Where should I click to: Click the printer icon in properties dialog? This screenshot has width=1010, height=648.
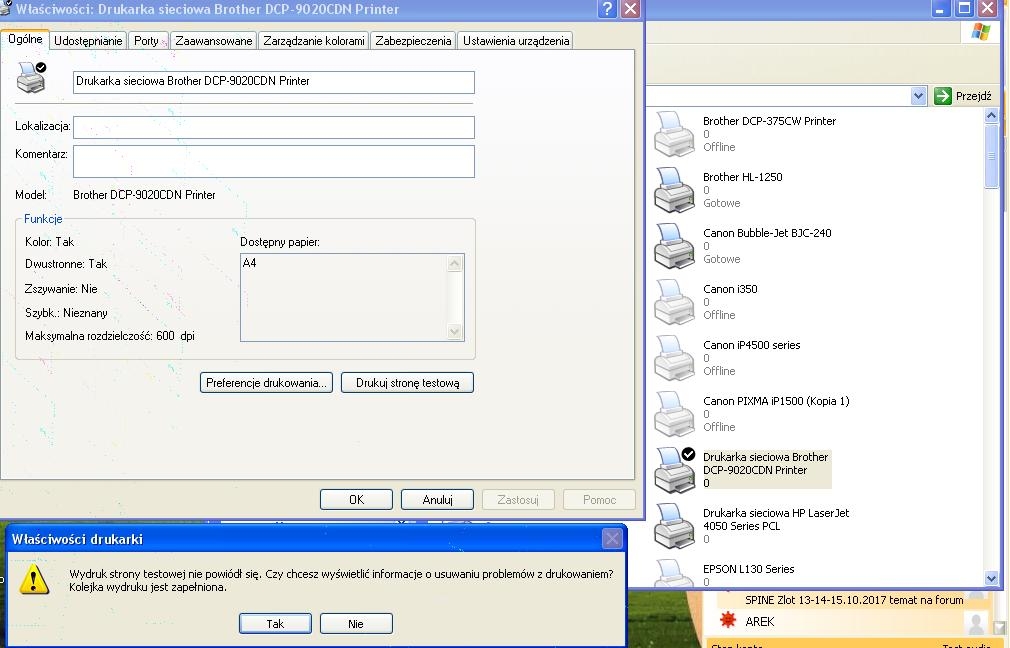click(x=31, y=78)
